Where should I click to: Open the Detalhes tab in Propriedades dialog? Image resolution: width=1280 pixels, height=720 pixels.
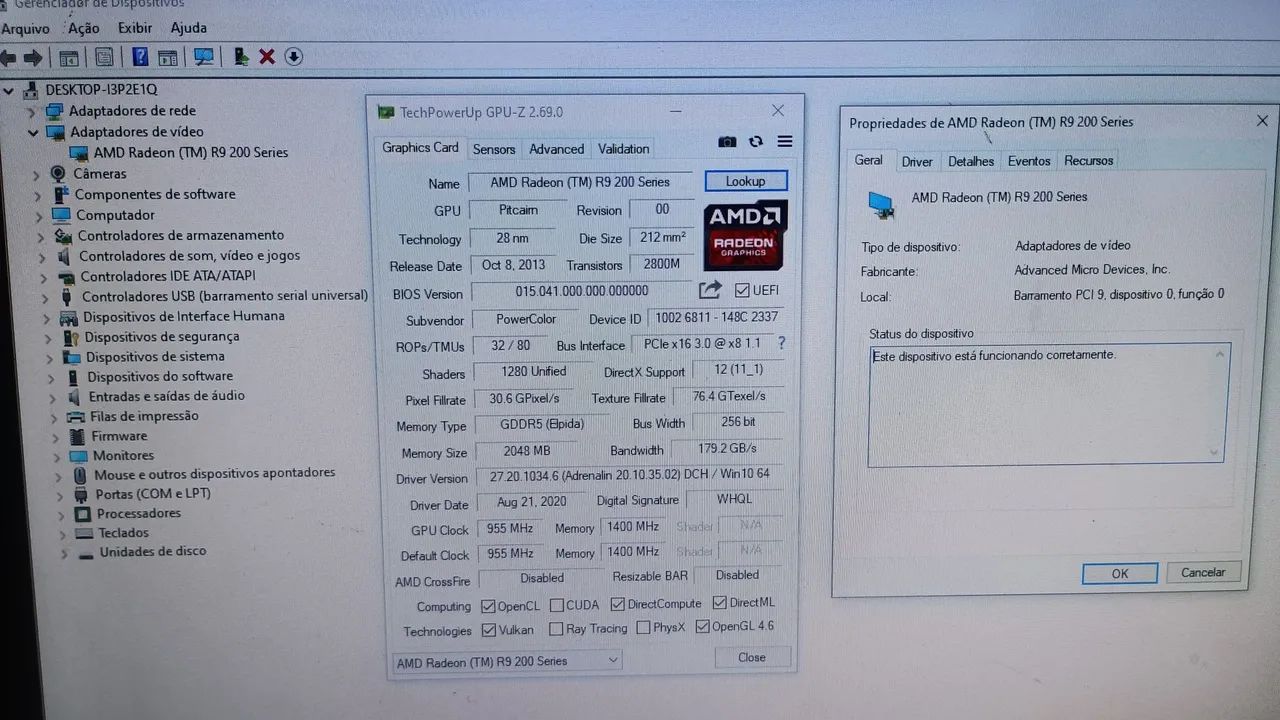pyautogui.click(x=971, y=161)
